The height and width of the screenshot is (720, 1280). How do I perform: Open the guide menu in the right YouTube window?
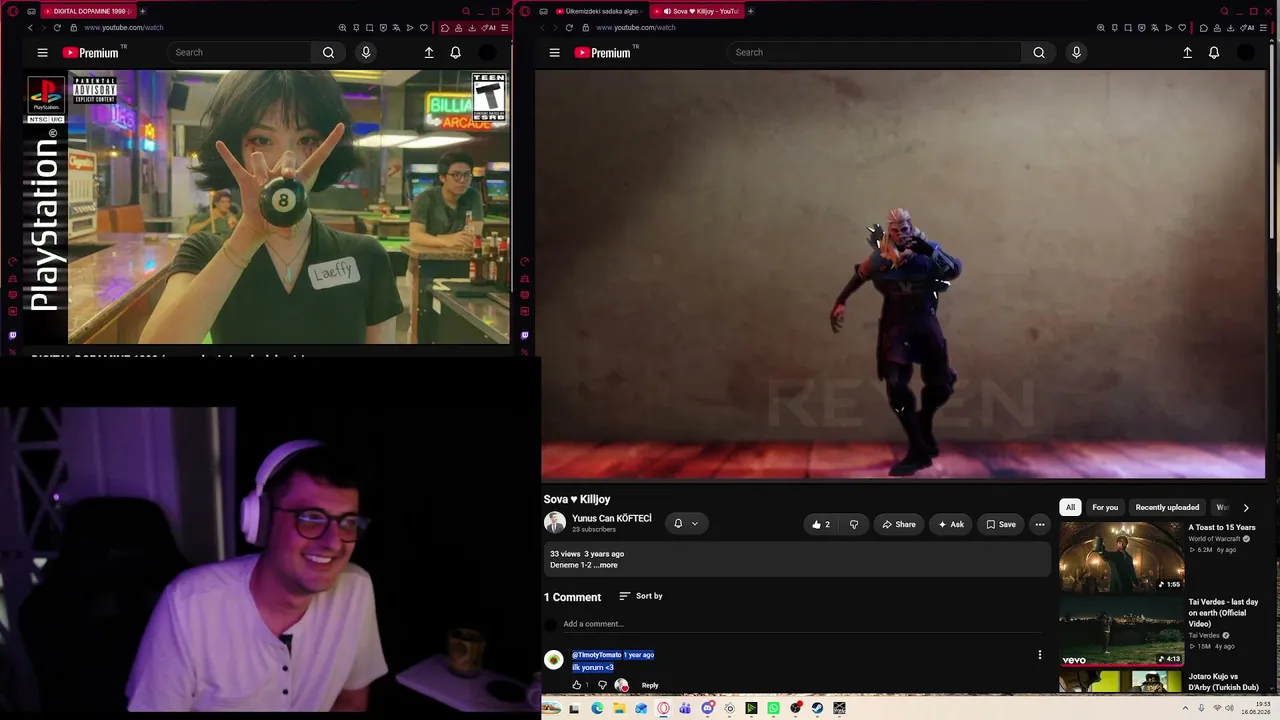pos(554,53)
